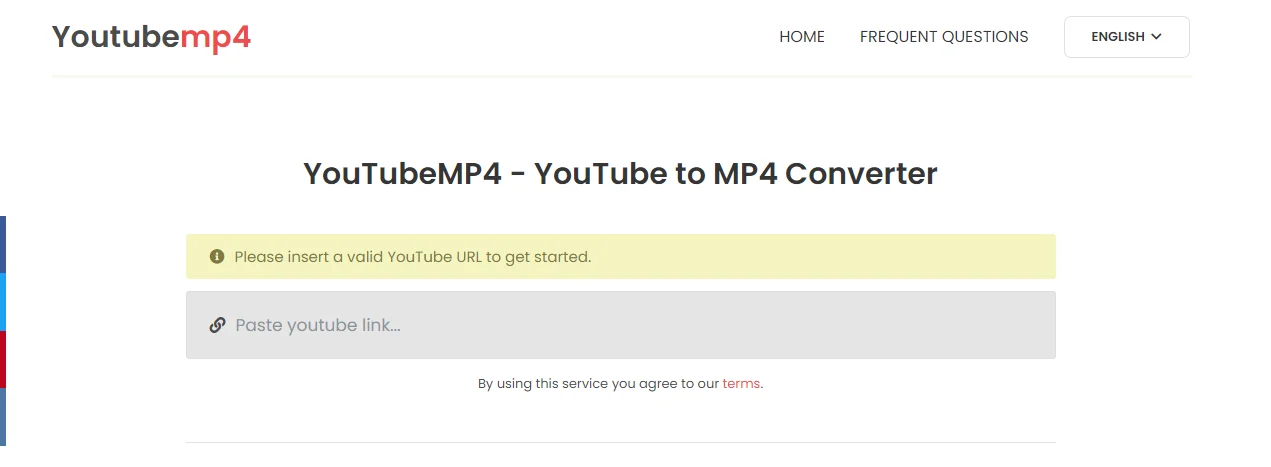Open the FREQUENT QUESTIONS page
Screen dimensions: 1271x467
pyautogui.click(x=944, y=37)
